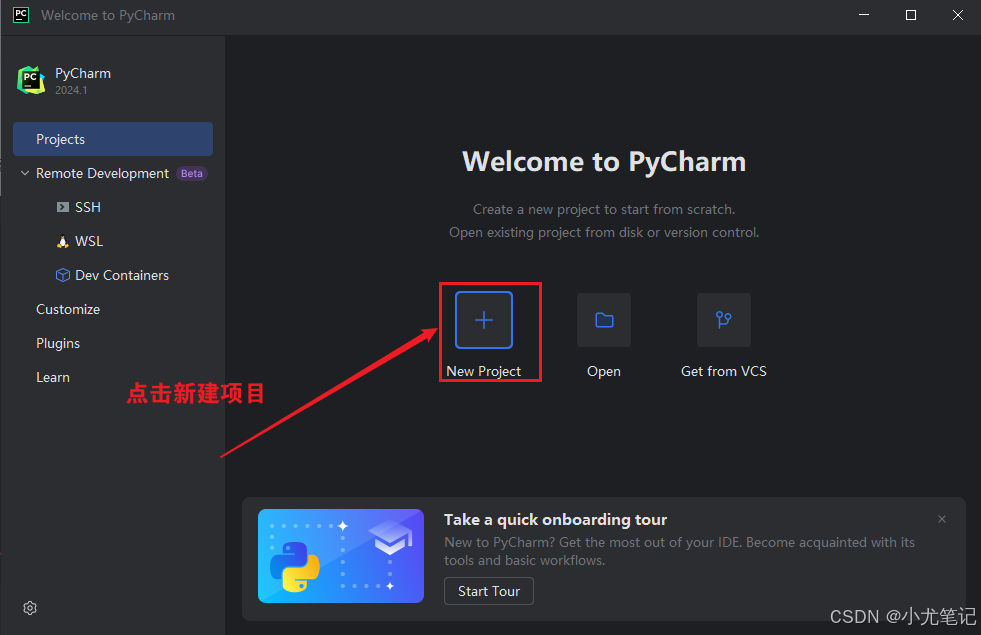Viewport: 981px width, 635px height.
Task: Open the settings gear at bottom left
Action: click(29, 608)
